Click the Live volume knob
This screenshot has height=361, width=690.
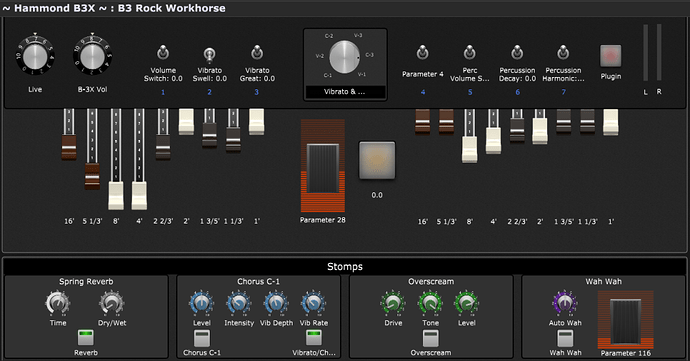35,57
